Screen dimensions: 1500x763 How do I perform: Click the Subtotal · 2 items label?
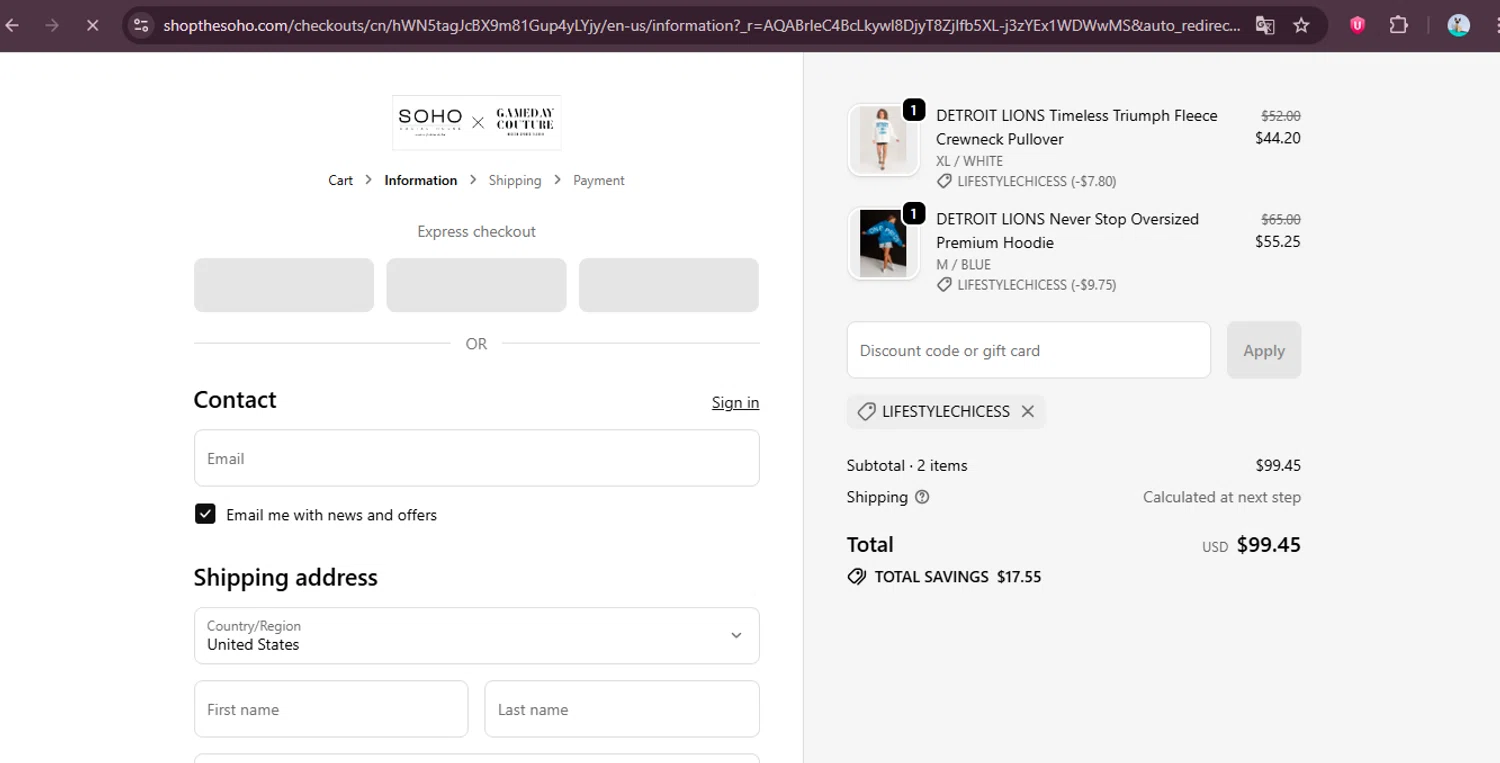point(907,465)
